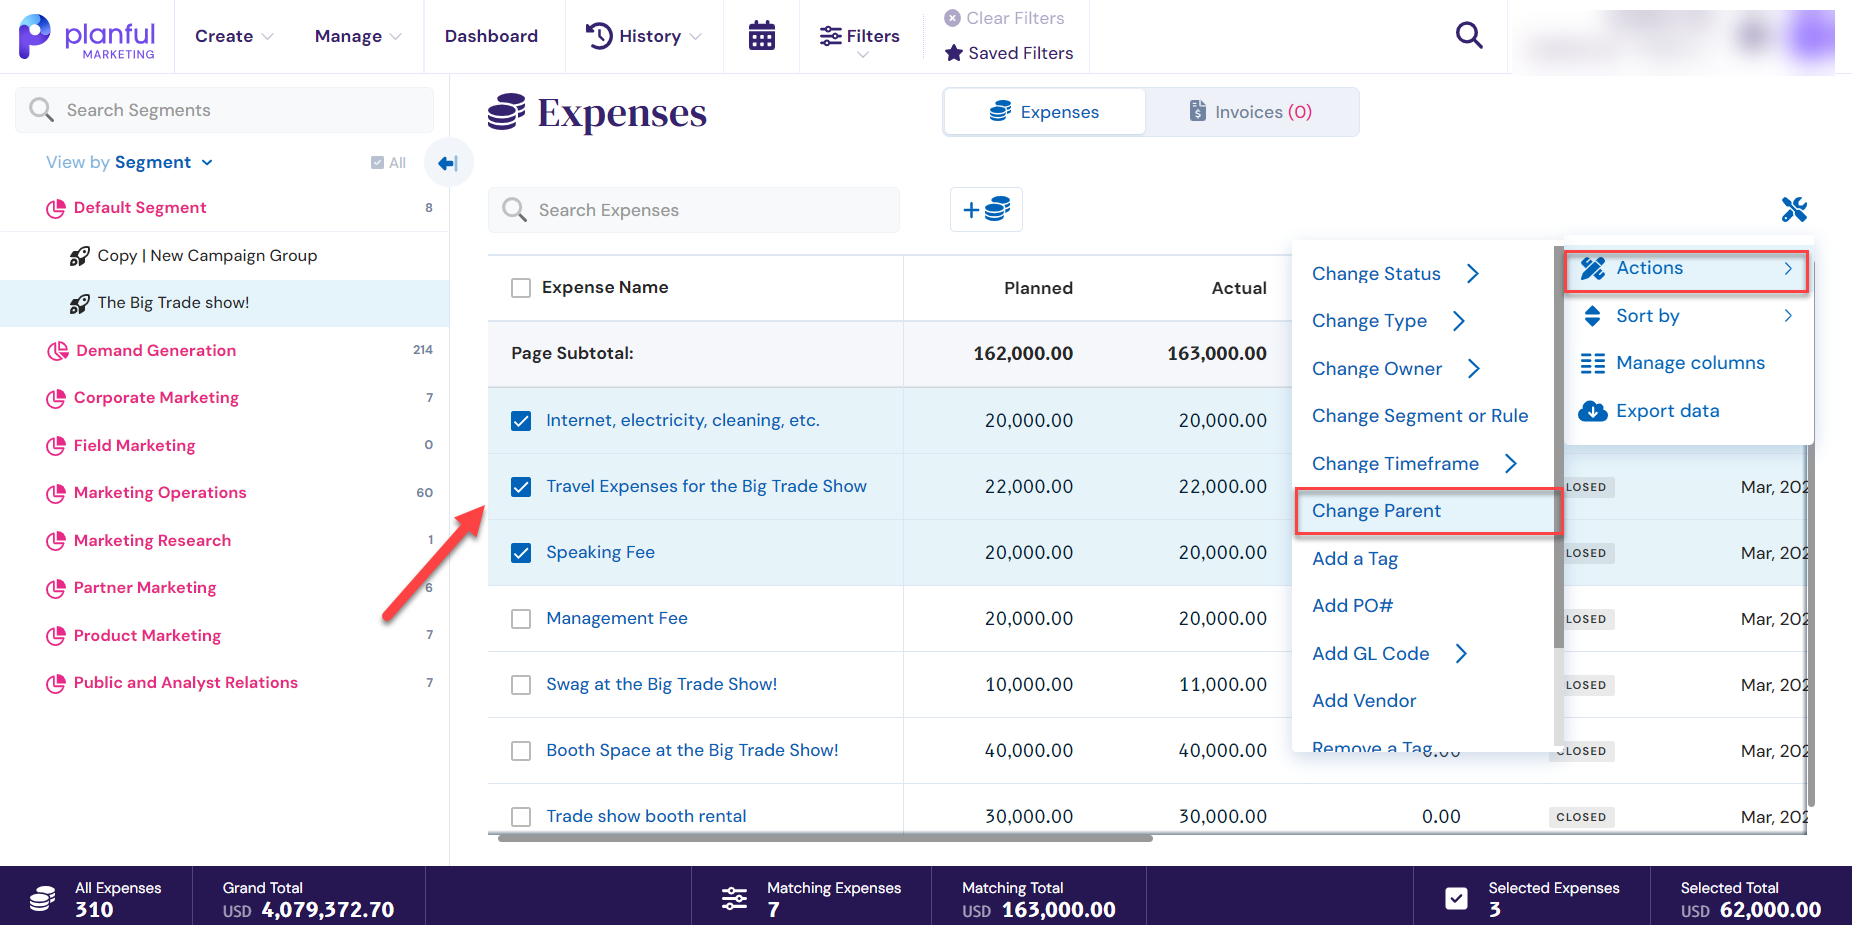Click the Default Segment pie icon

coord(56,208)
